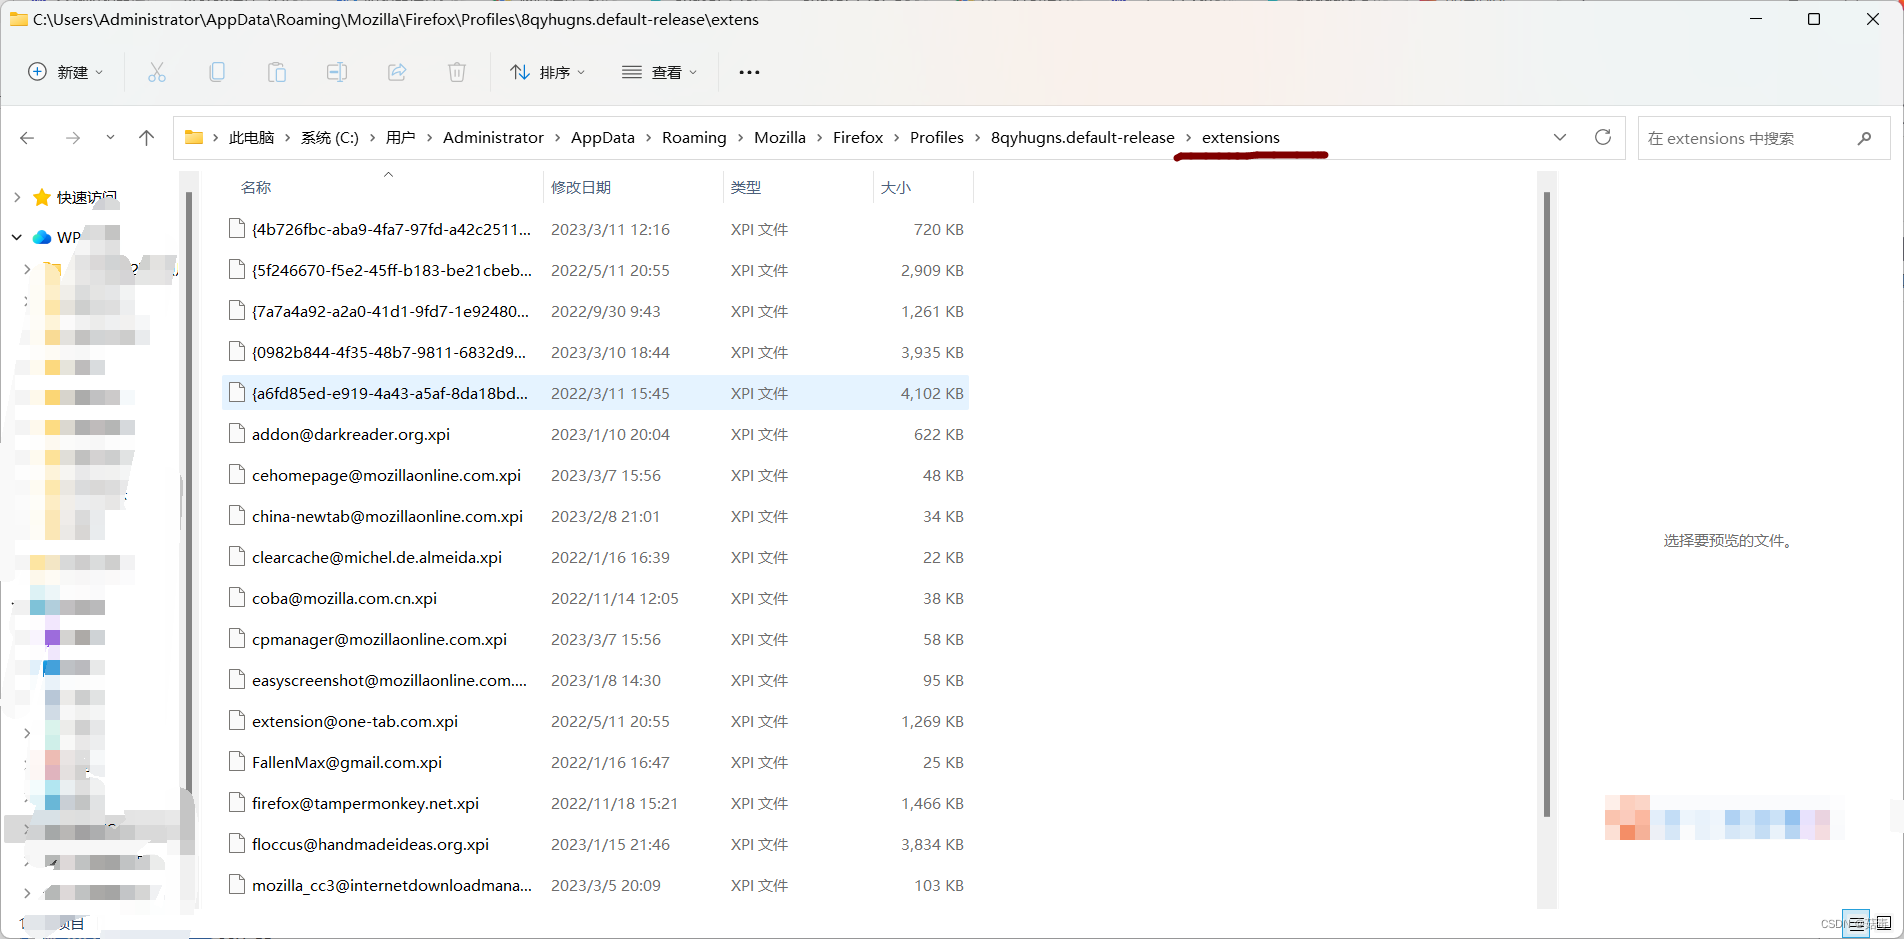Collapse the WPS cloud tree node

pos(17,237)
